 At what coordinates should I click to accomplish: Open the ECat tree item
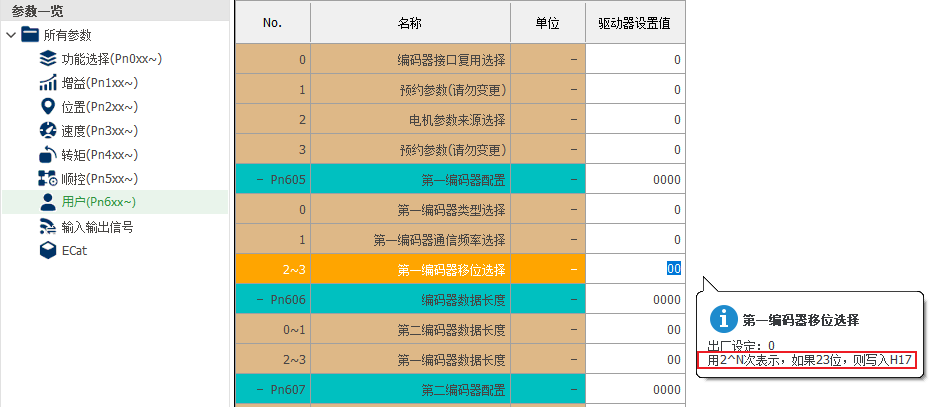click(74, 251)
